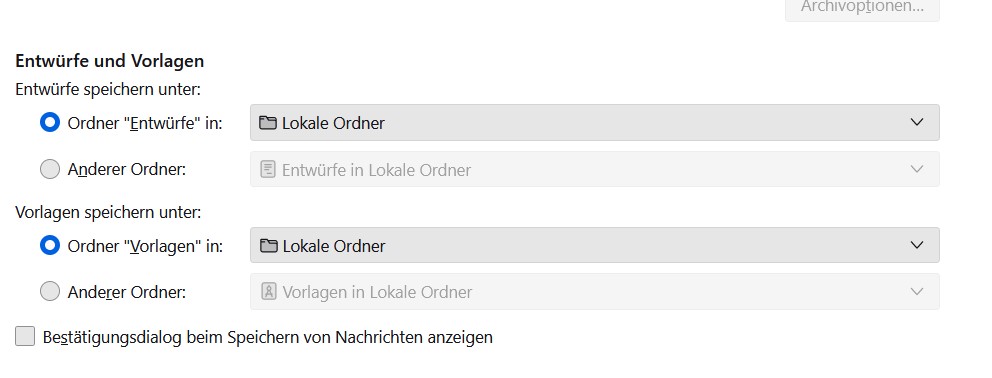The width and height of the screenshot is (992, 378).
Task: Expand Entwürfe in Lokale Ordner chevron
Action: pyautogui.click(x=917, y=169)
